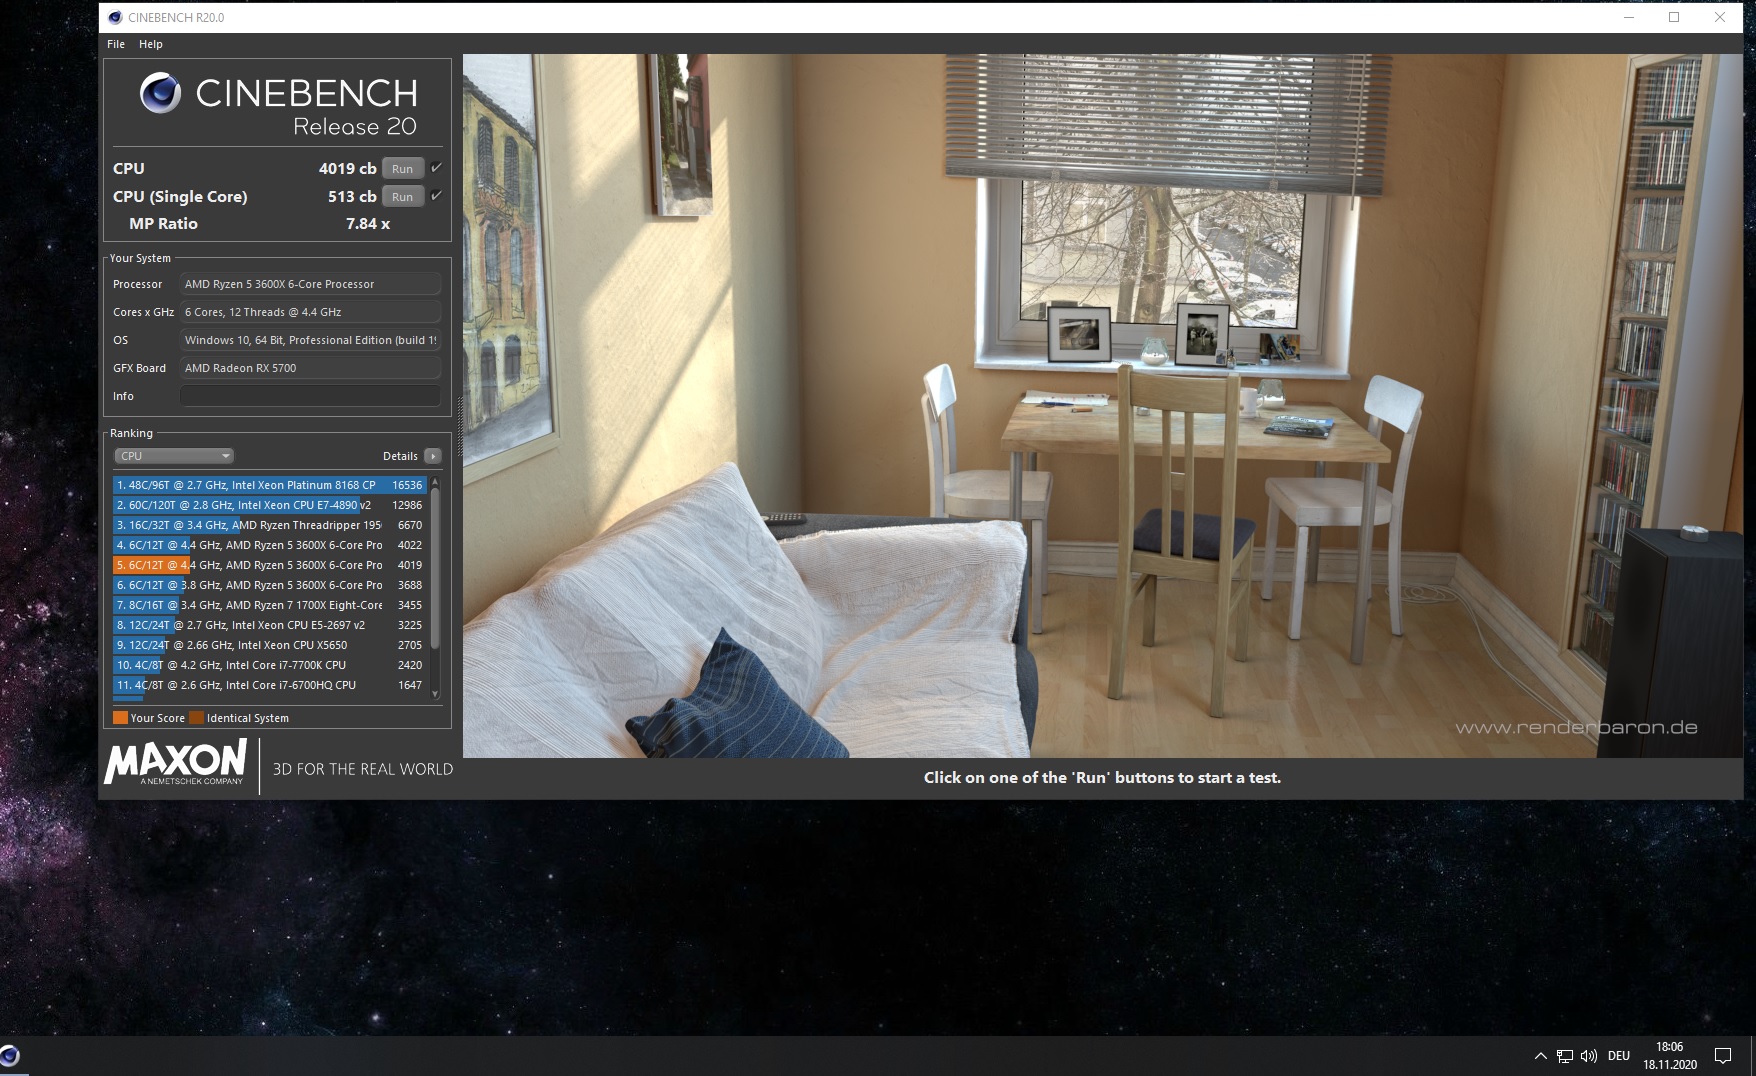1756x1076 pixels.
Task: Select Core i7-7700K ranking row
Action: click(x=270, y=665)
